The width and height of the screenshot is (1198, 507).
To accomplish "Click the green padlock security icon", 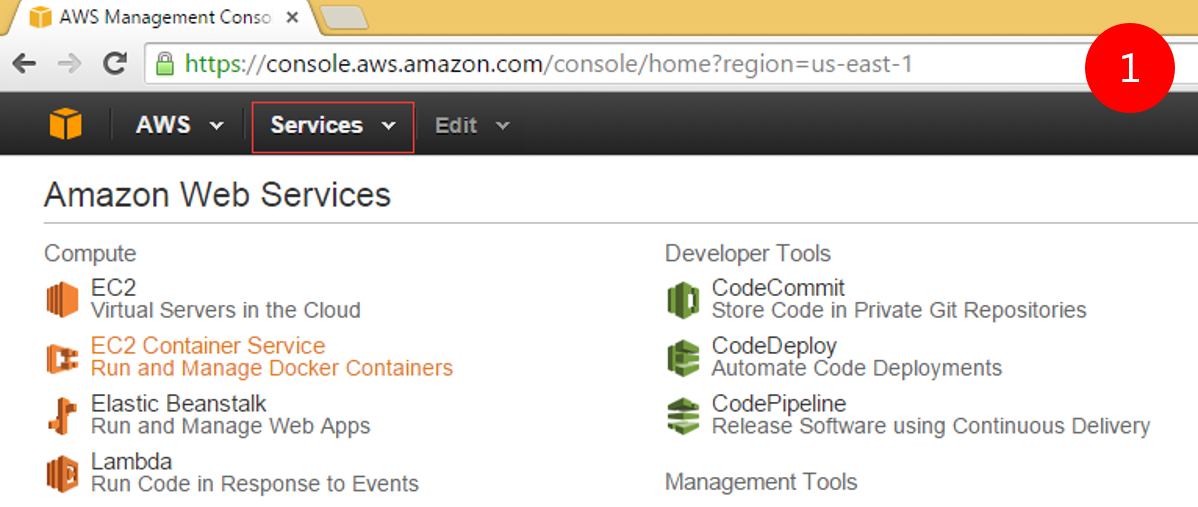I will click(165, 63).
